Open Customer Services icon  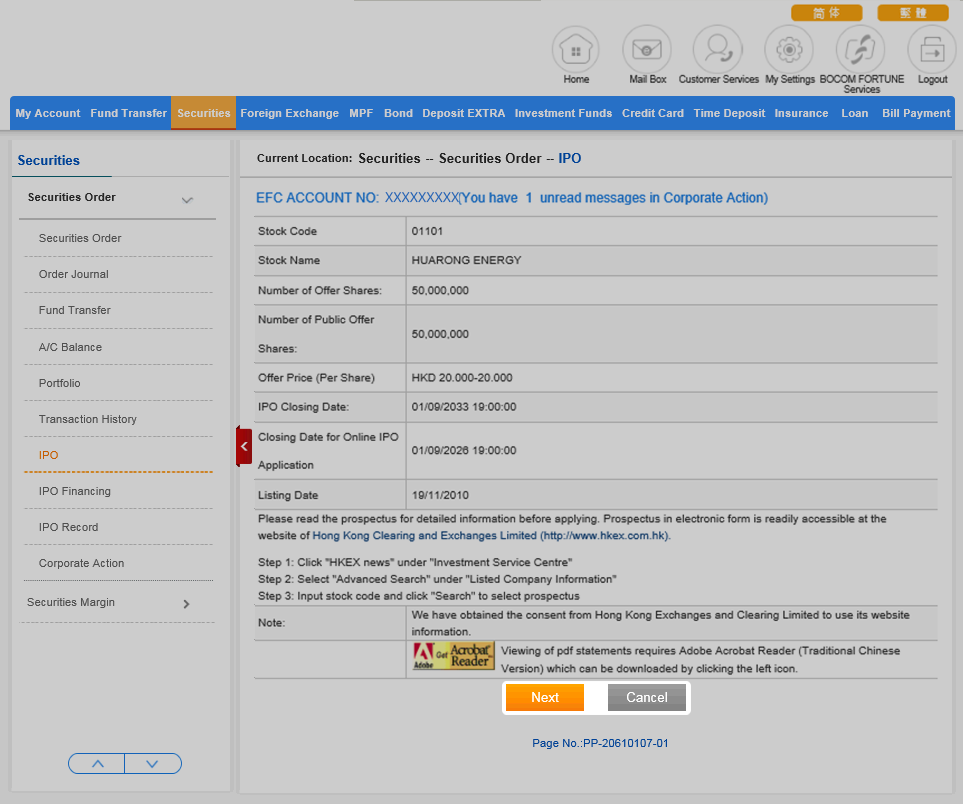point(718,49)
